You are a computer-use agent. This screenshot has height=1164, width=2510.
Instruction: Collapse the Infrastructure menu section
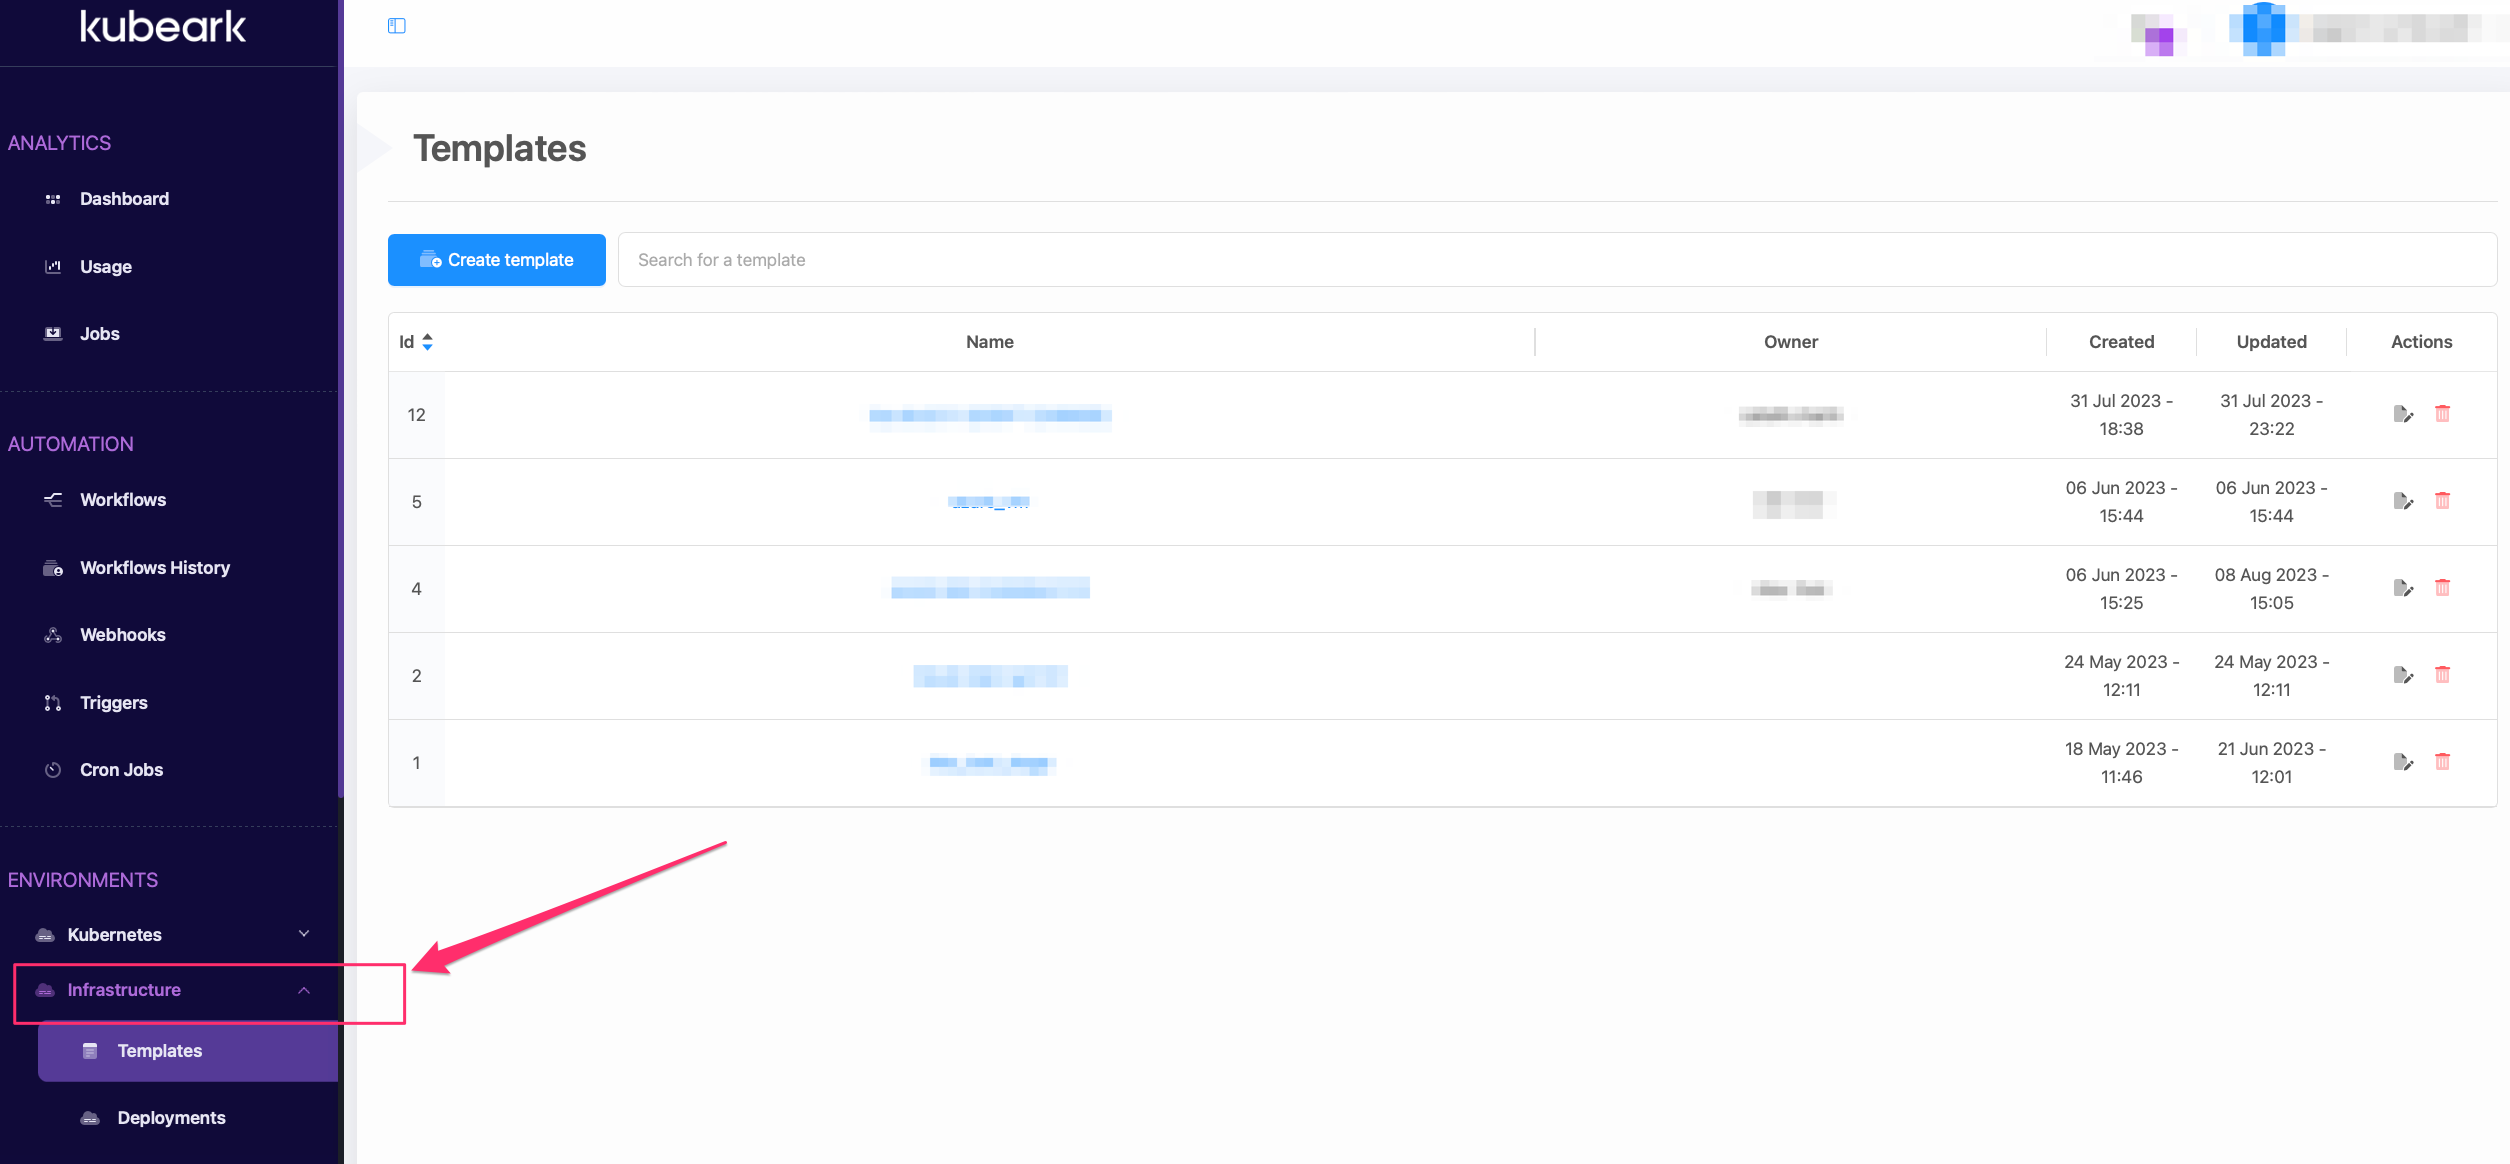coord(304,990)
